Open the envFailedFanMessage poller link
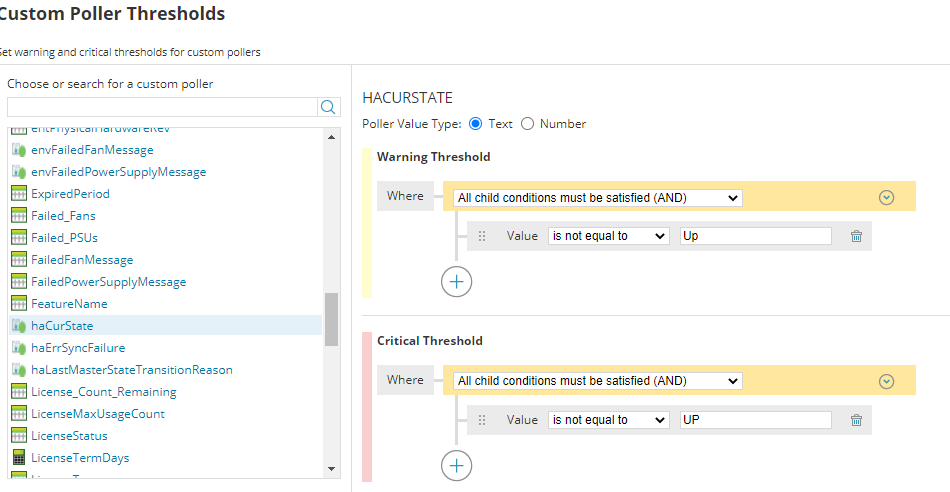This screenshot has width=950, height=492. point(92,150)
